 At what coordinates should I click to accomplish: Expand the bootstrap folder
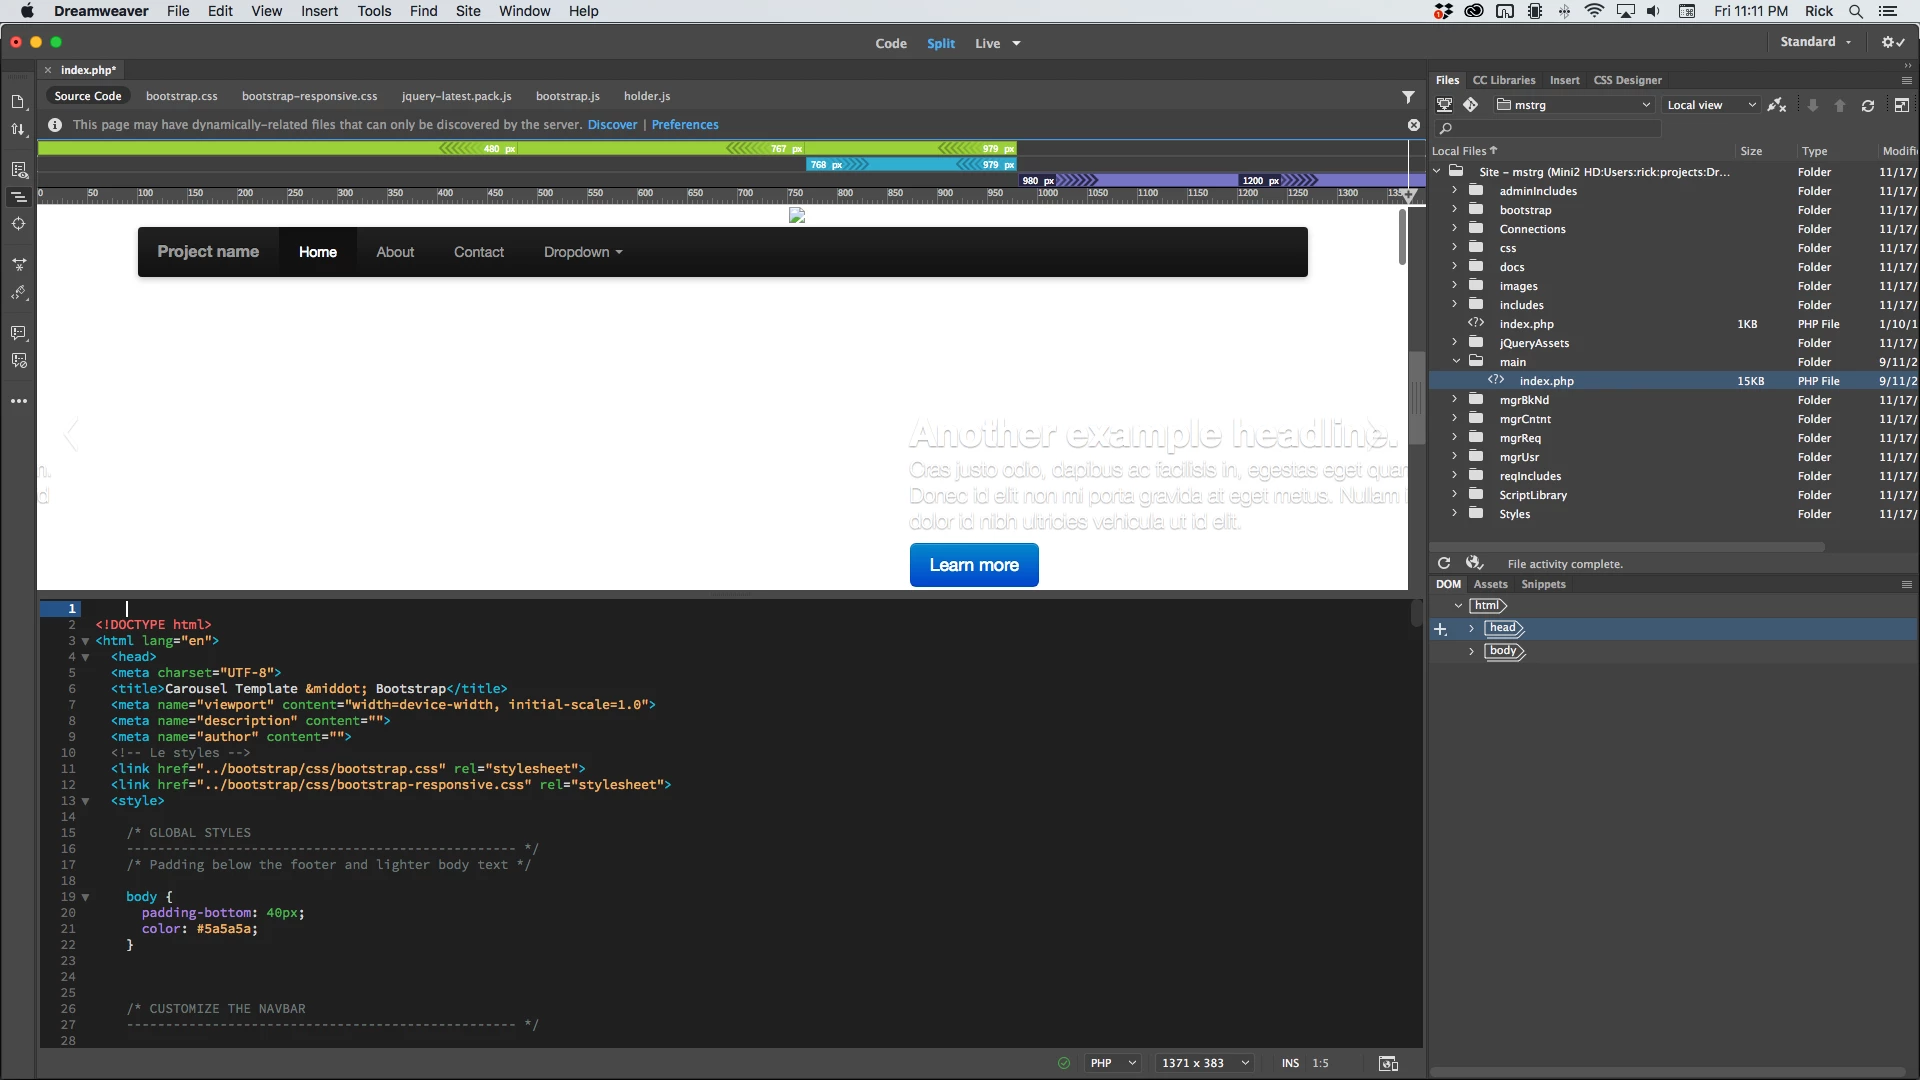[1454, 210]
